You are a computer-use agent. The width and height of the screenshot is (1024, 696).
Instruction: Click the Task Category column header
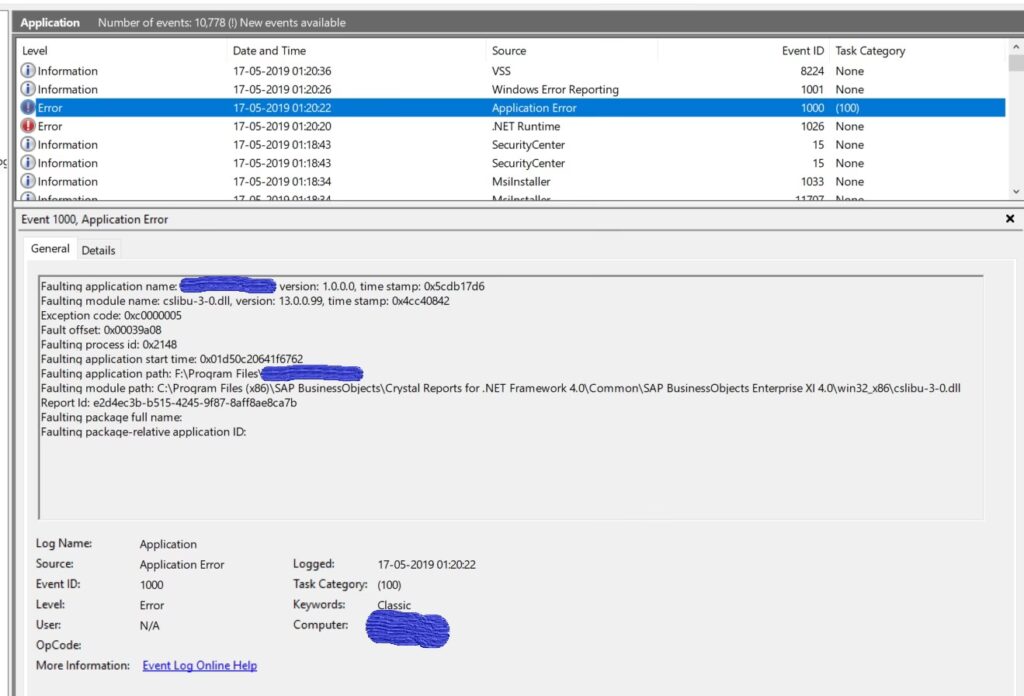[870, 51]
